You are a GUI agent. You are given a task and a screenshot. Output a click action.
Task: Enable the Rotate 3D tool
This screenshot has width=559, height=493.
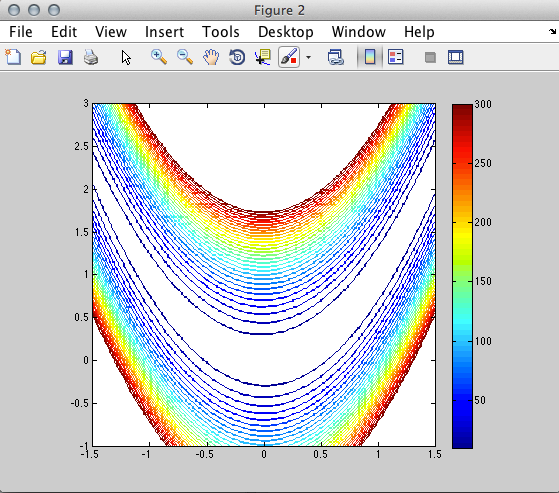pos(237,57)
